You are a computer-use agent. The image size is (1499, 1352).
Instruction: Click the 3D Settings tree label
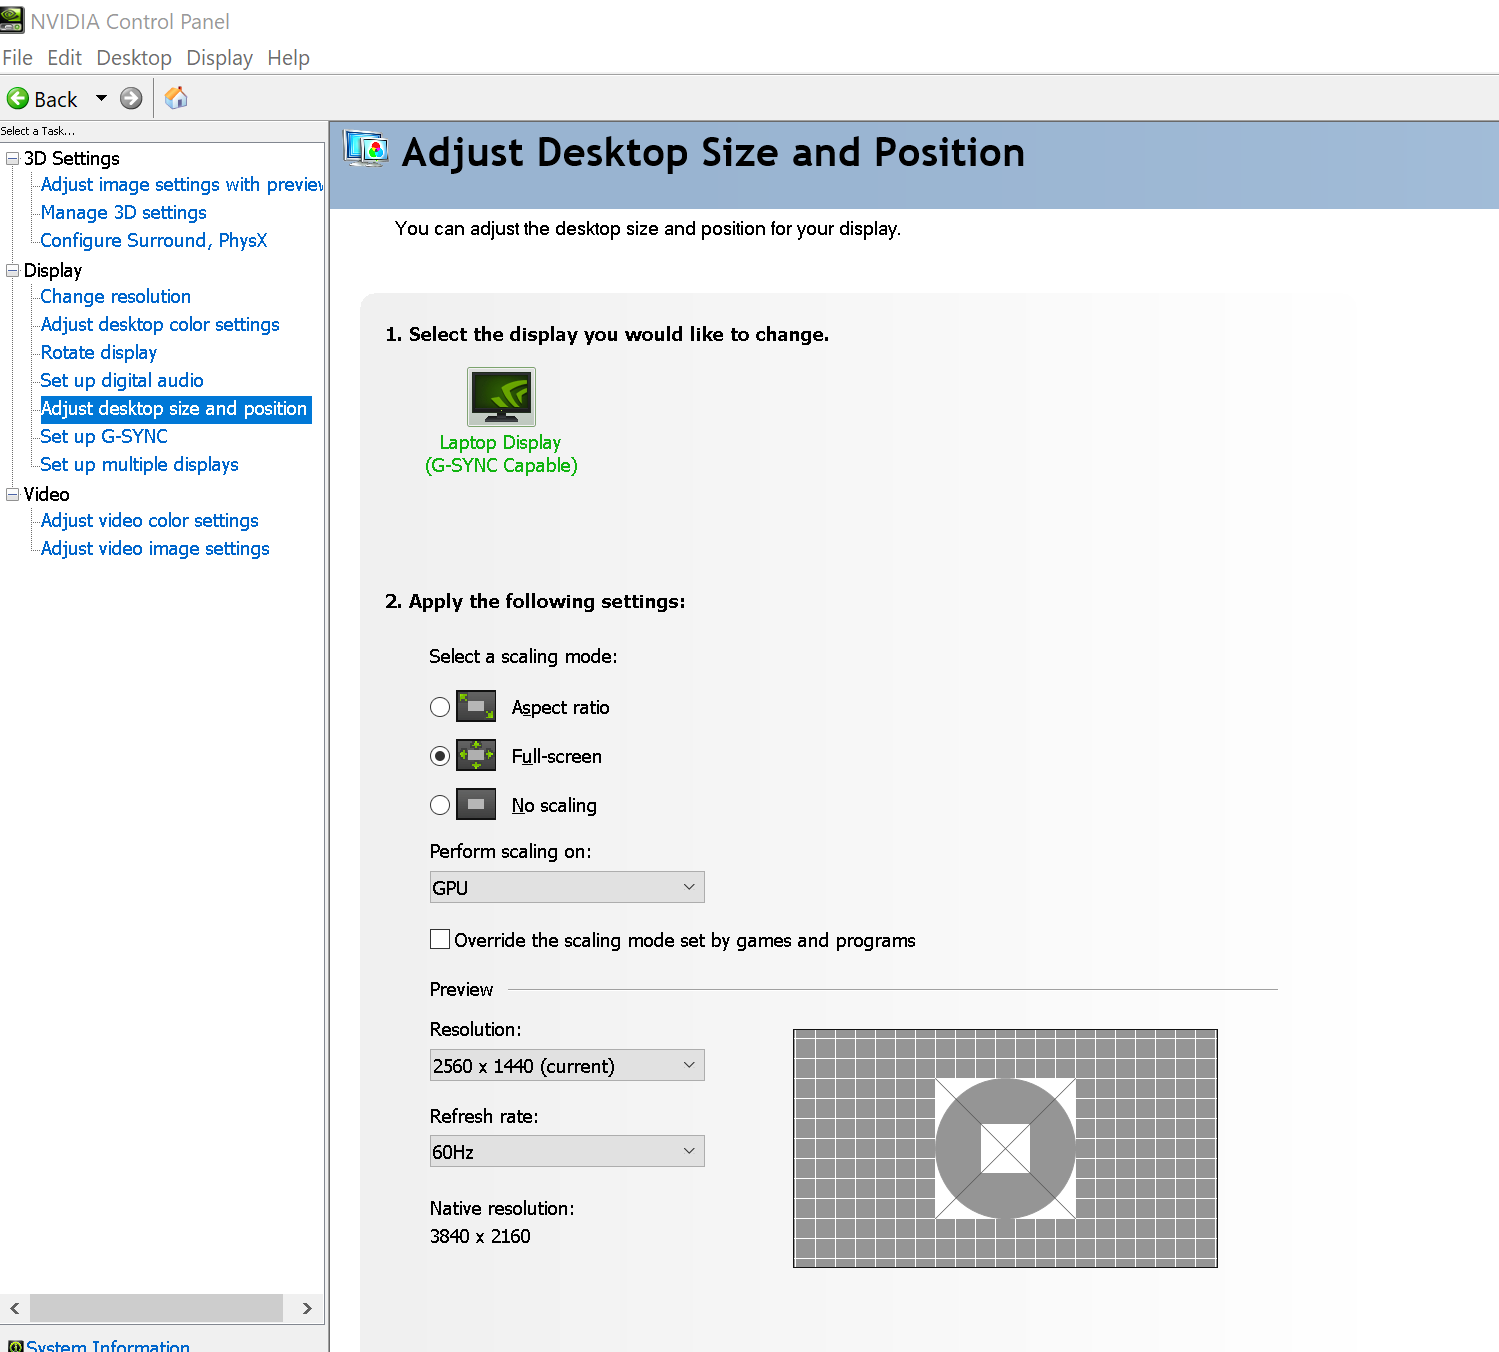(71, 158)
